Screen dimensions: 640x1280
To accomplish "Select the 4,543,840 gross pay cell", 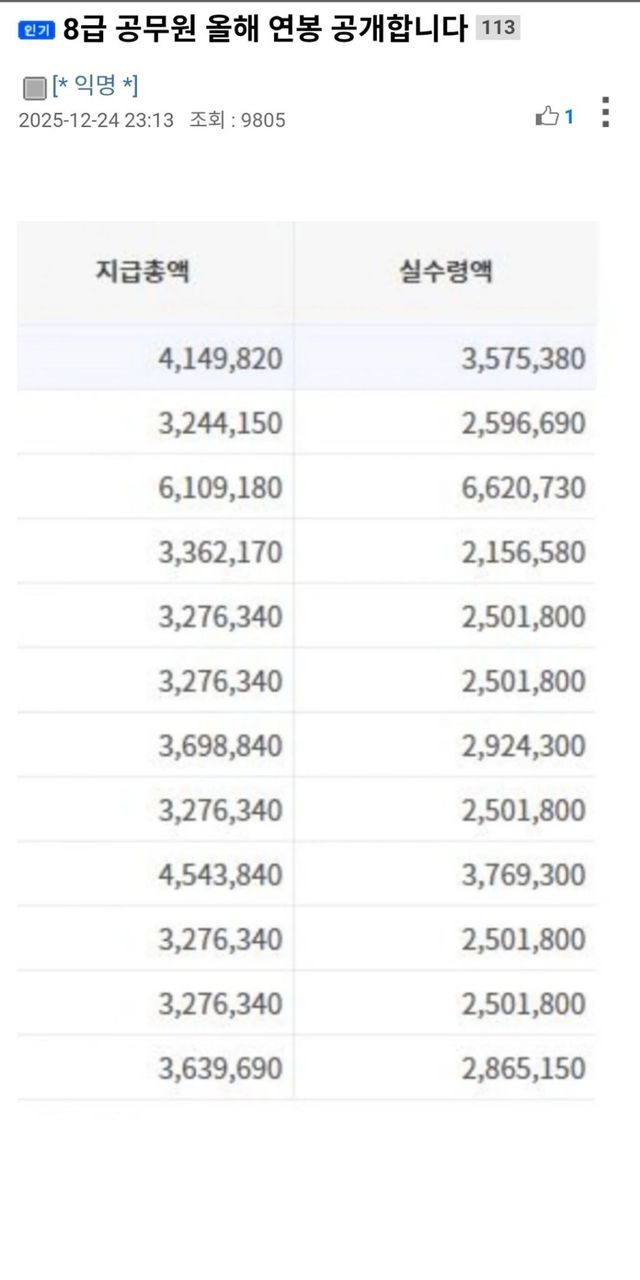I will (220, 876).
